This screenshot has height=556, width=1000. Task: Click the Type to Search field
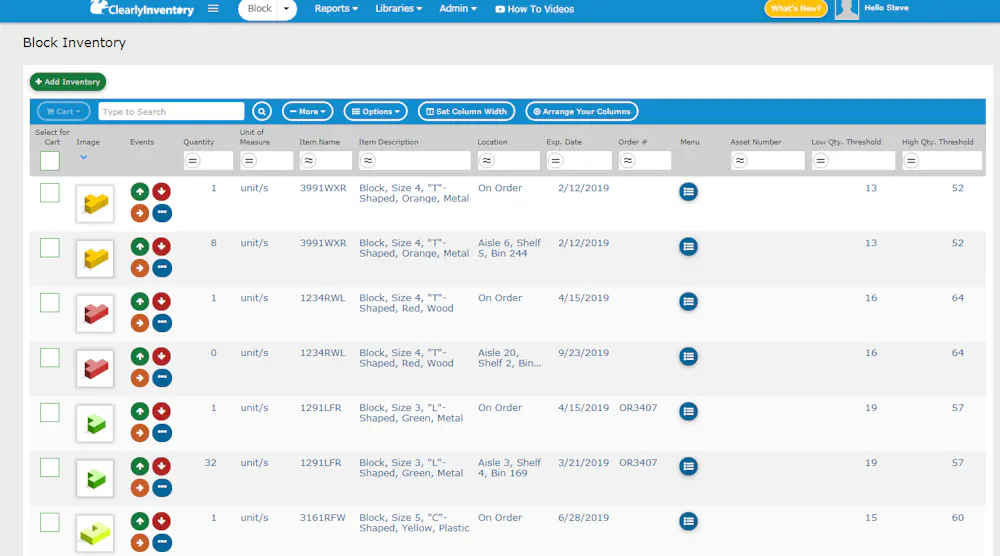click(x=171, y=112)
